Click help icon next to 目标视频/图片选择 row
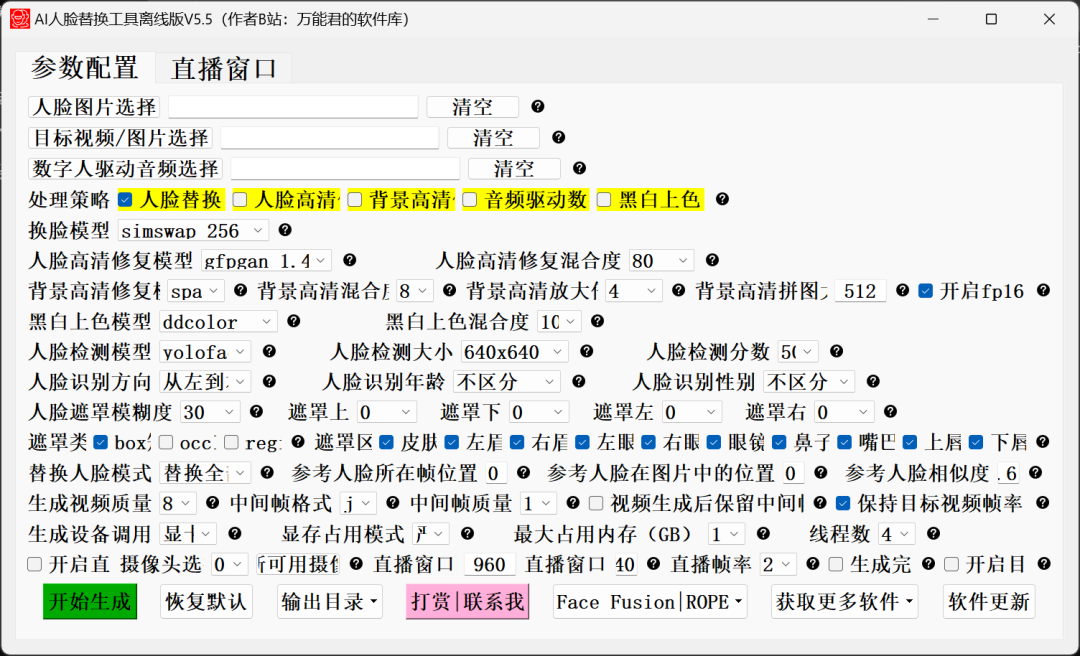Image resolution: width=1080 pixels, height=656 pixels. click(x=559, y=137)
